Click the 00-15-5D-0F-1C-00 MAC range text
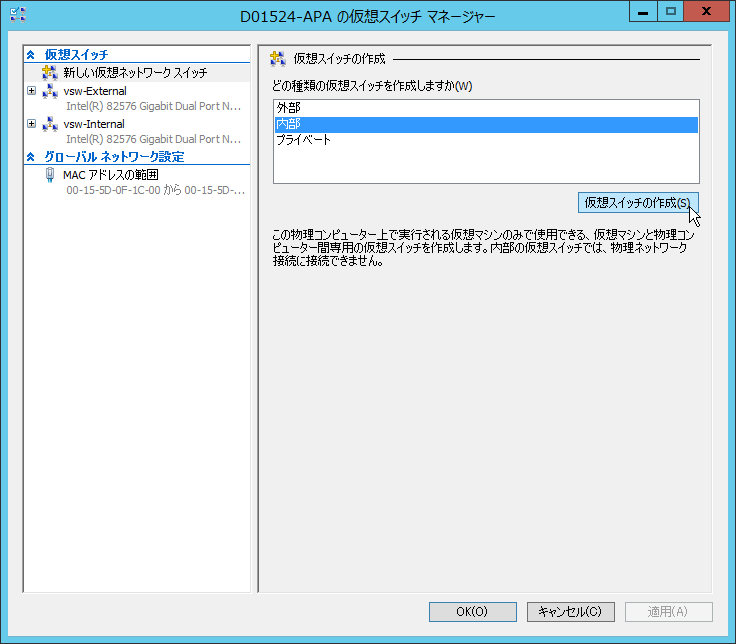 (x=155, y=190)
